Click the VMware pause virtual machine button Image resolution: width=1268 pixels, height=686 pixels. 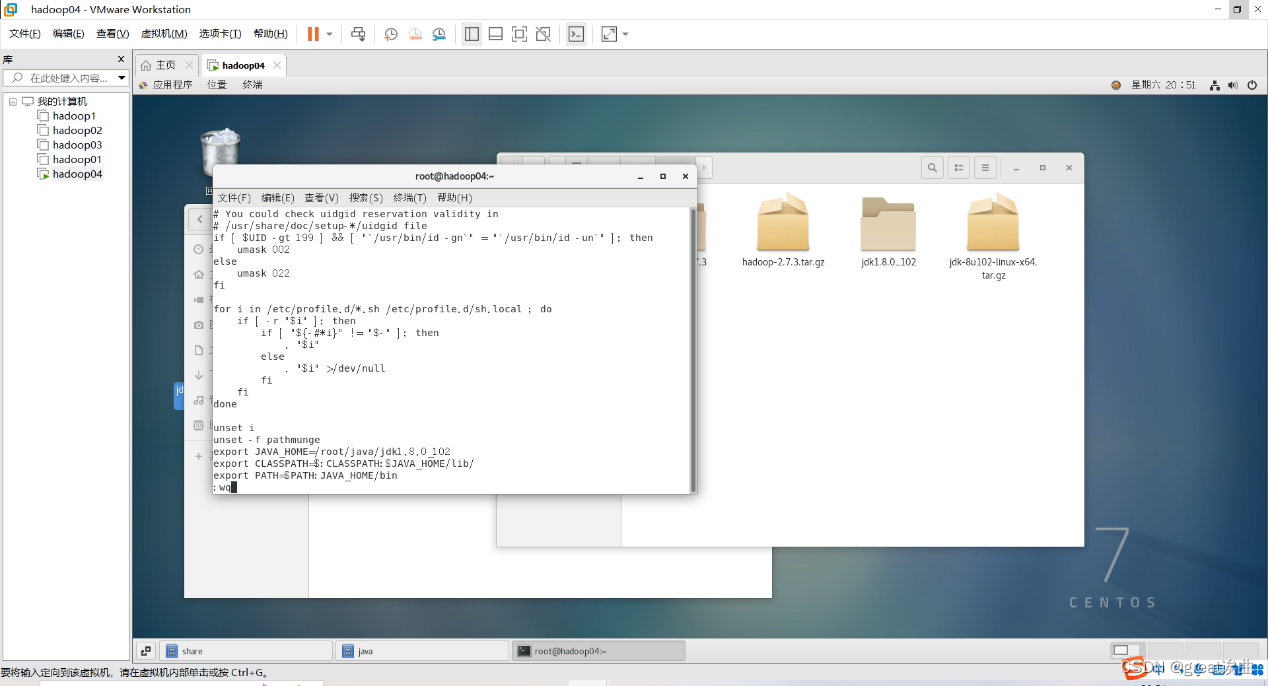coord(313,34)
